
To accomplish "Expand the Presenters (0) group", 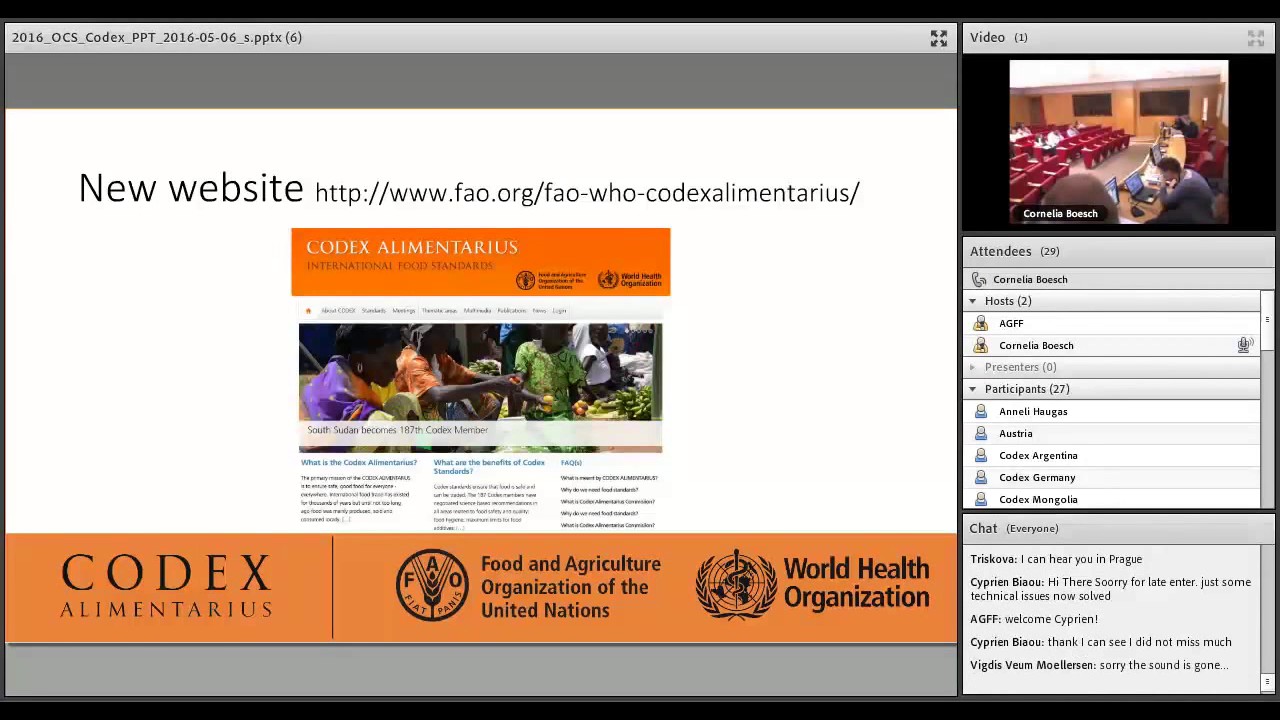I will pyautogui.click(x=972, y=367).
